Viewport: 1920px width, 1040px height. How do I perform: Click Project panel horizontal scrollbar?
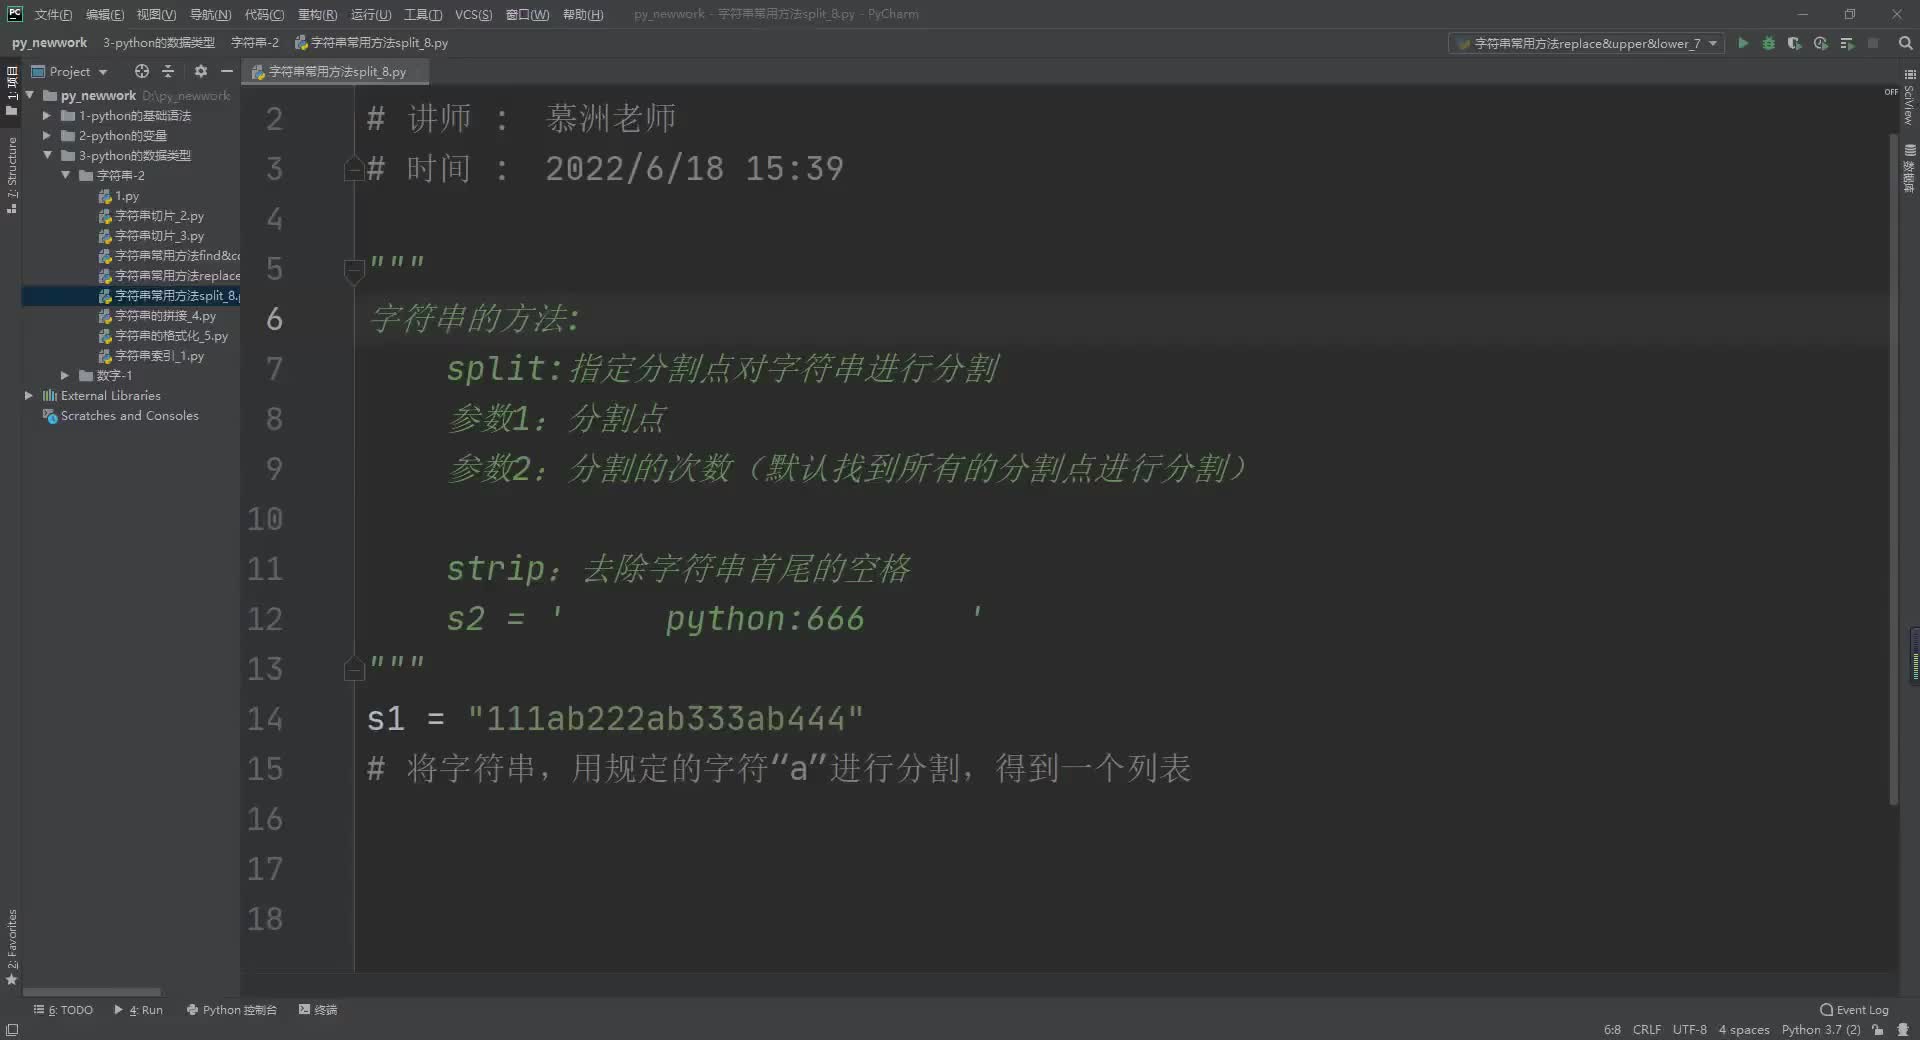point(91,991)
